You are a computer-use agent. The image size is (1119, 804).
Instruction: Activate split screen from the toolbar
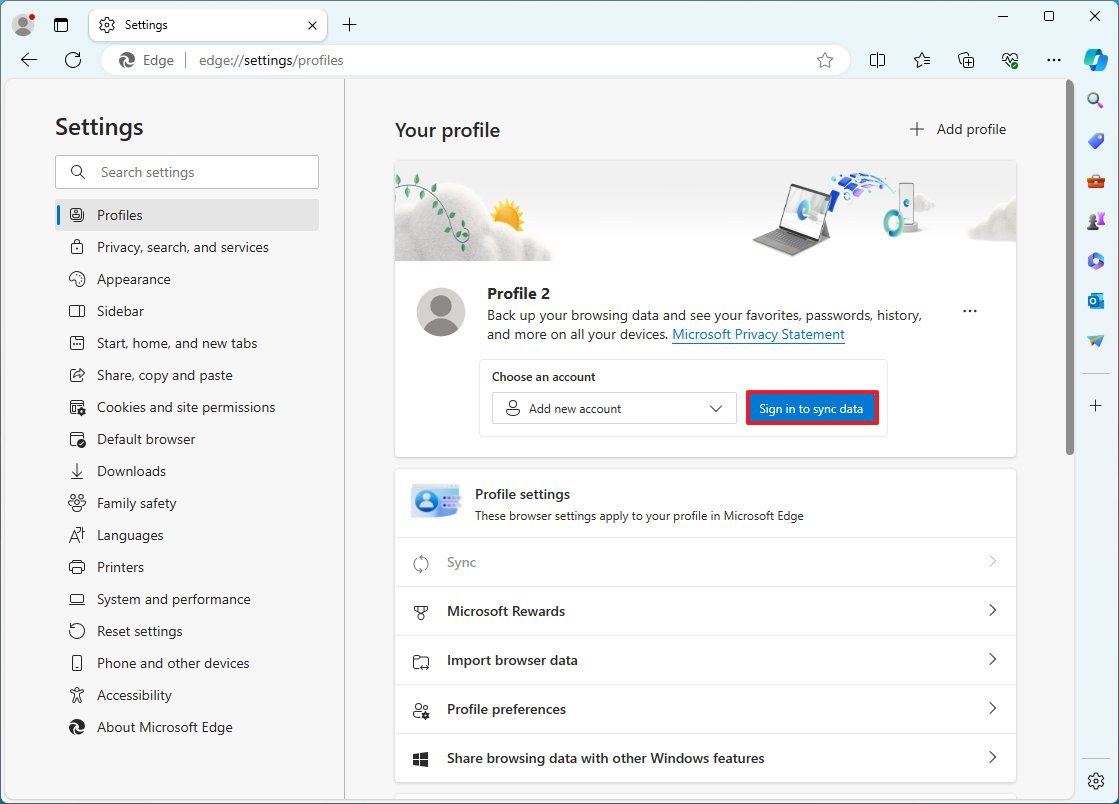[878, 60]
